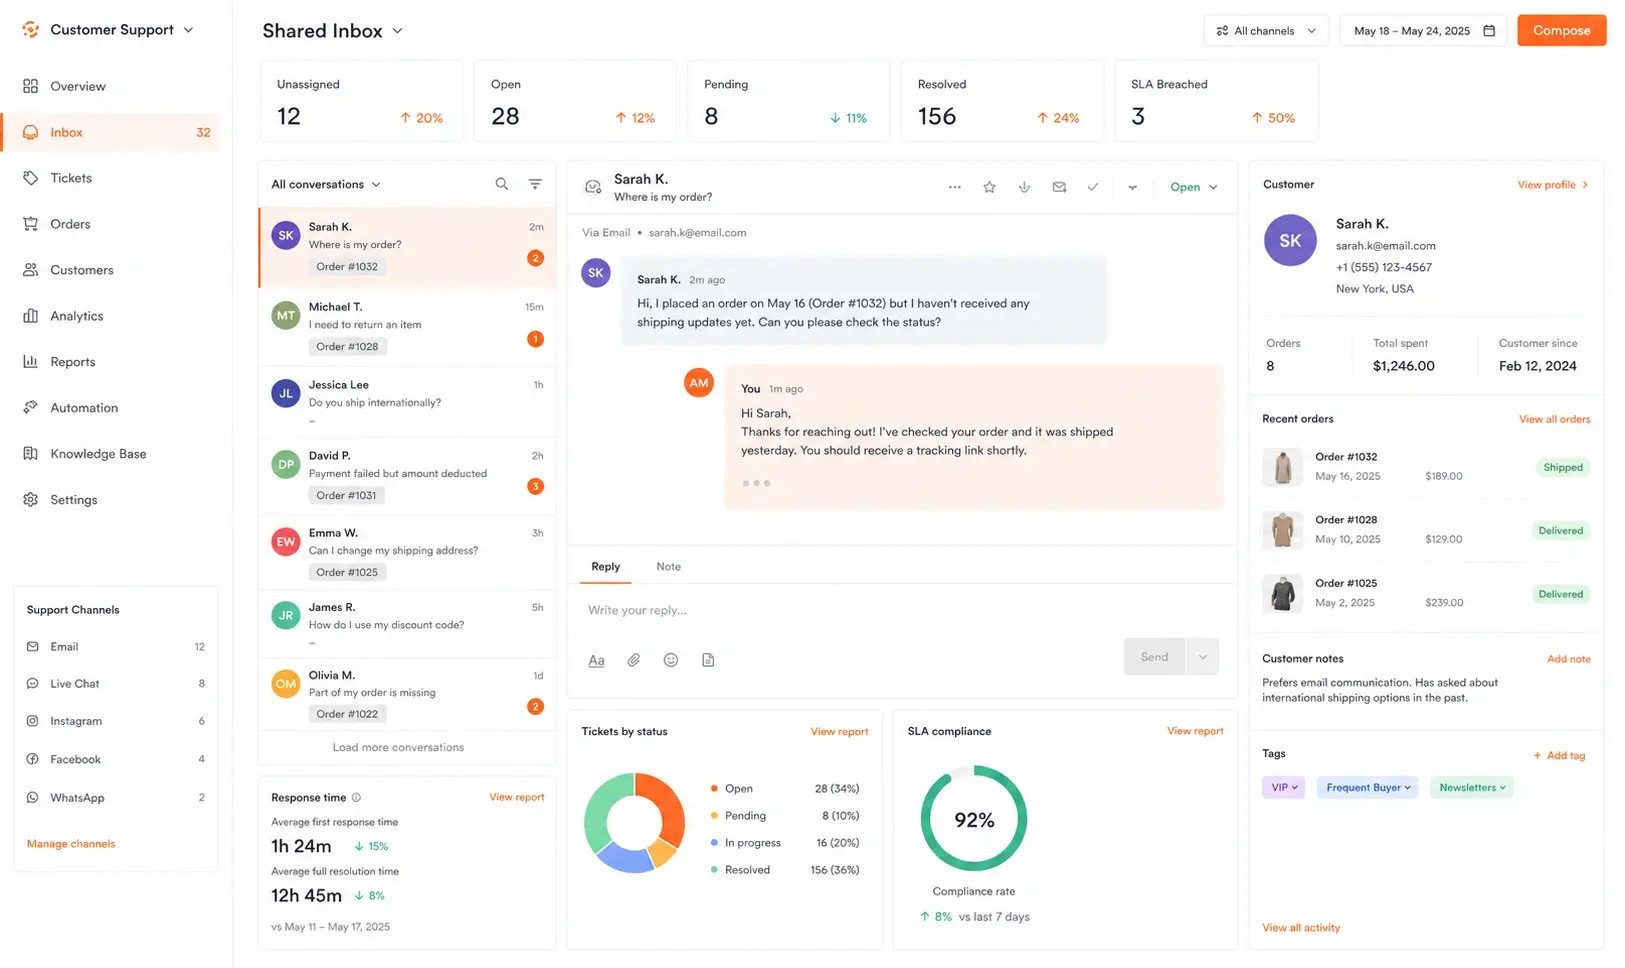Switch to the Reply tab
The height and width of the screenshot is (968, 1625).
pos(605,567)
